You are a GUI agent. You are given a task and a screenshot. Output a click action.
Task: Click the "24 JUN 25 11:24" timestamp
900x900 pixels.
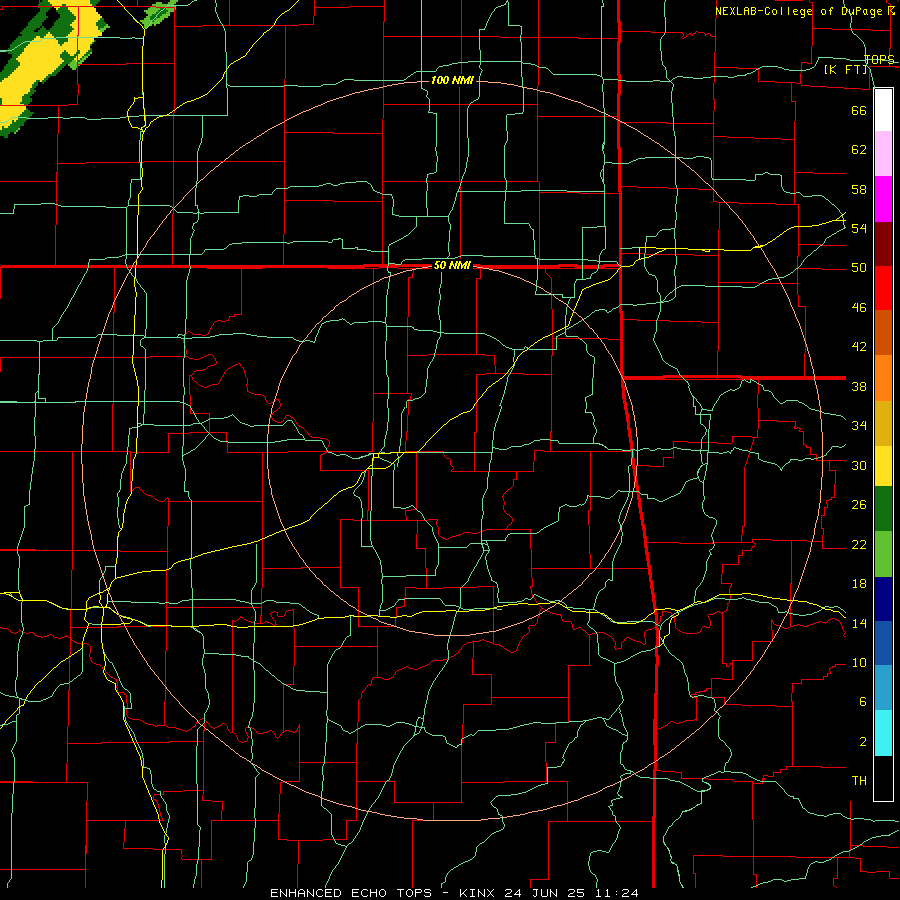pyautogui.click(x=571, y=893)
